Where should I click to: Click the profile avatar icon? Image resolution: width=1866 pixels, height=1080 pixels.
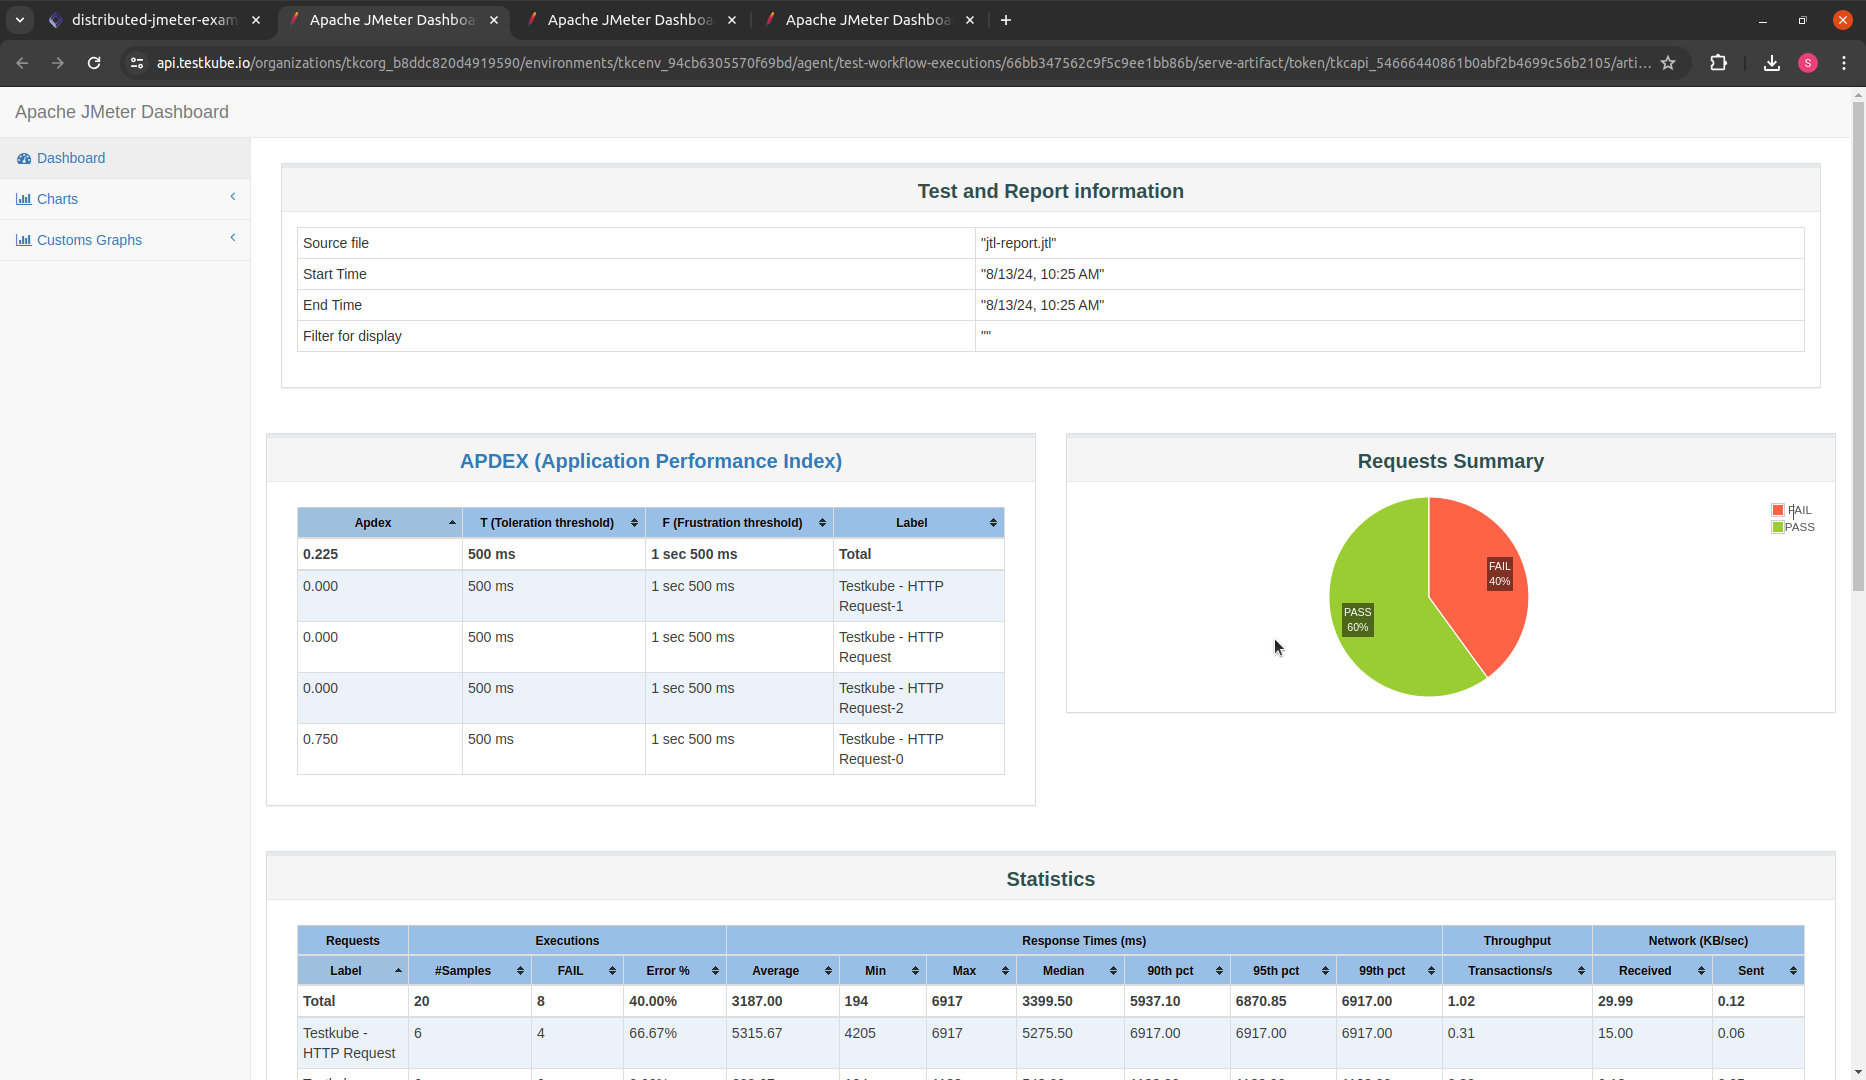[x=1808, y=62]
